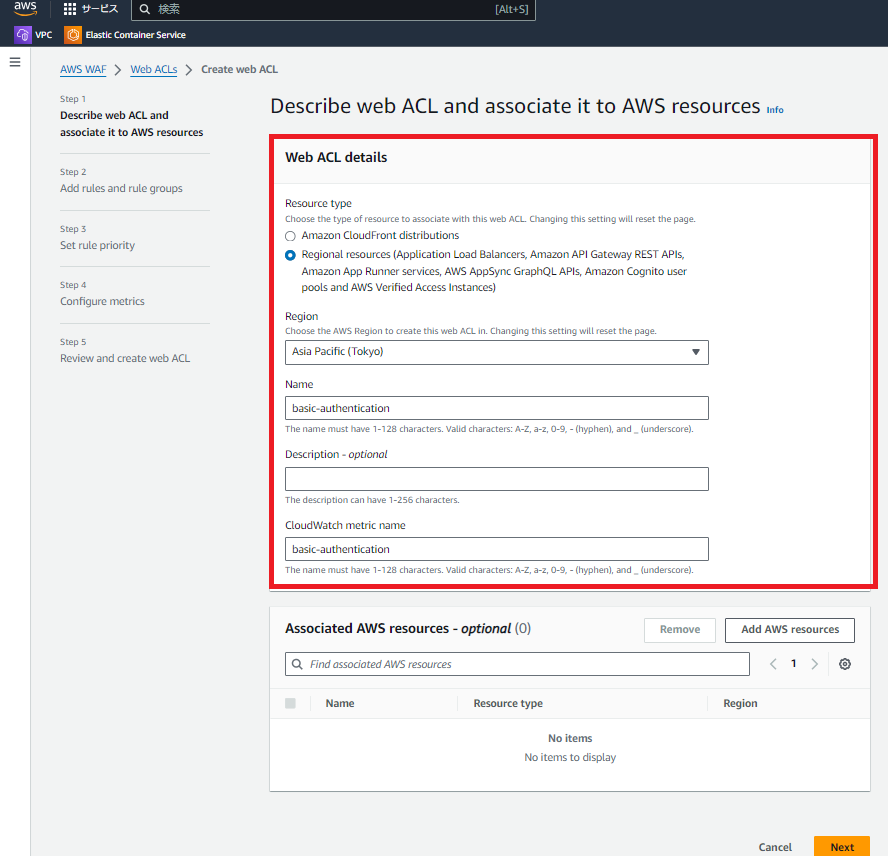Open Step 5 Review and create web ACL
Image resolution: width=888 pixels, height=856 pixels.
125,358
